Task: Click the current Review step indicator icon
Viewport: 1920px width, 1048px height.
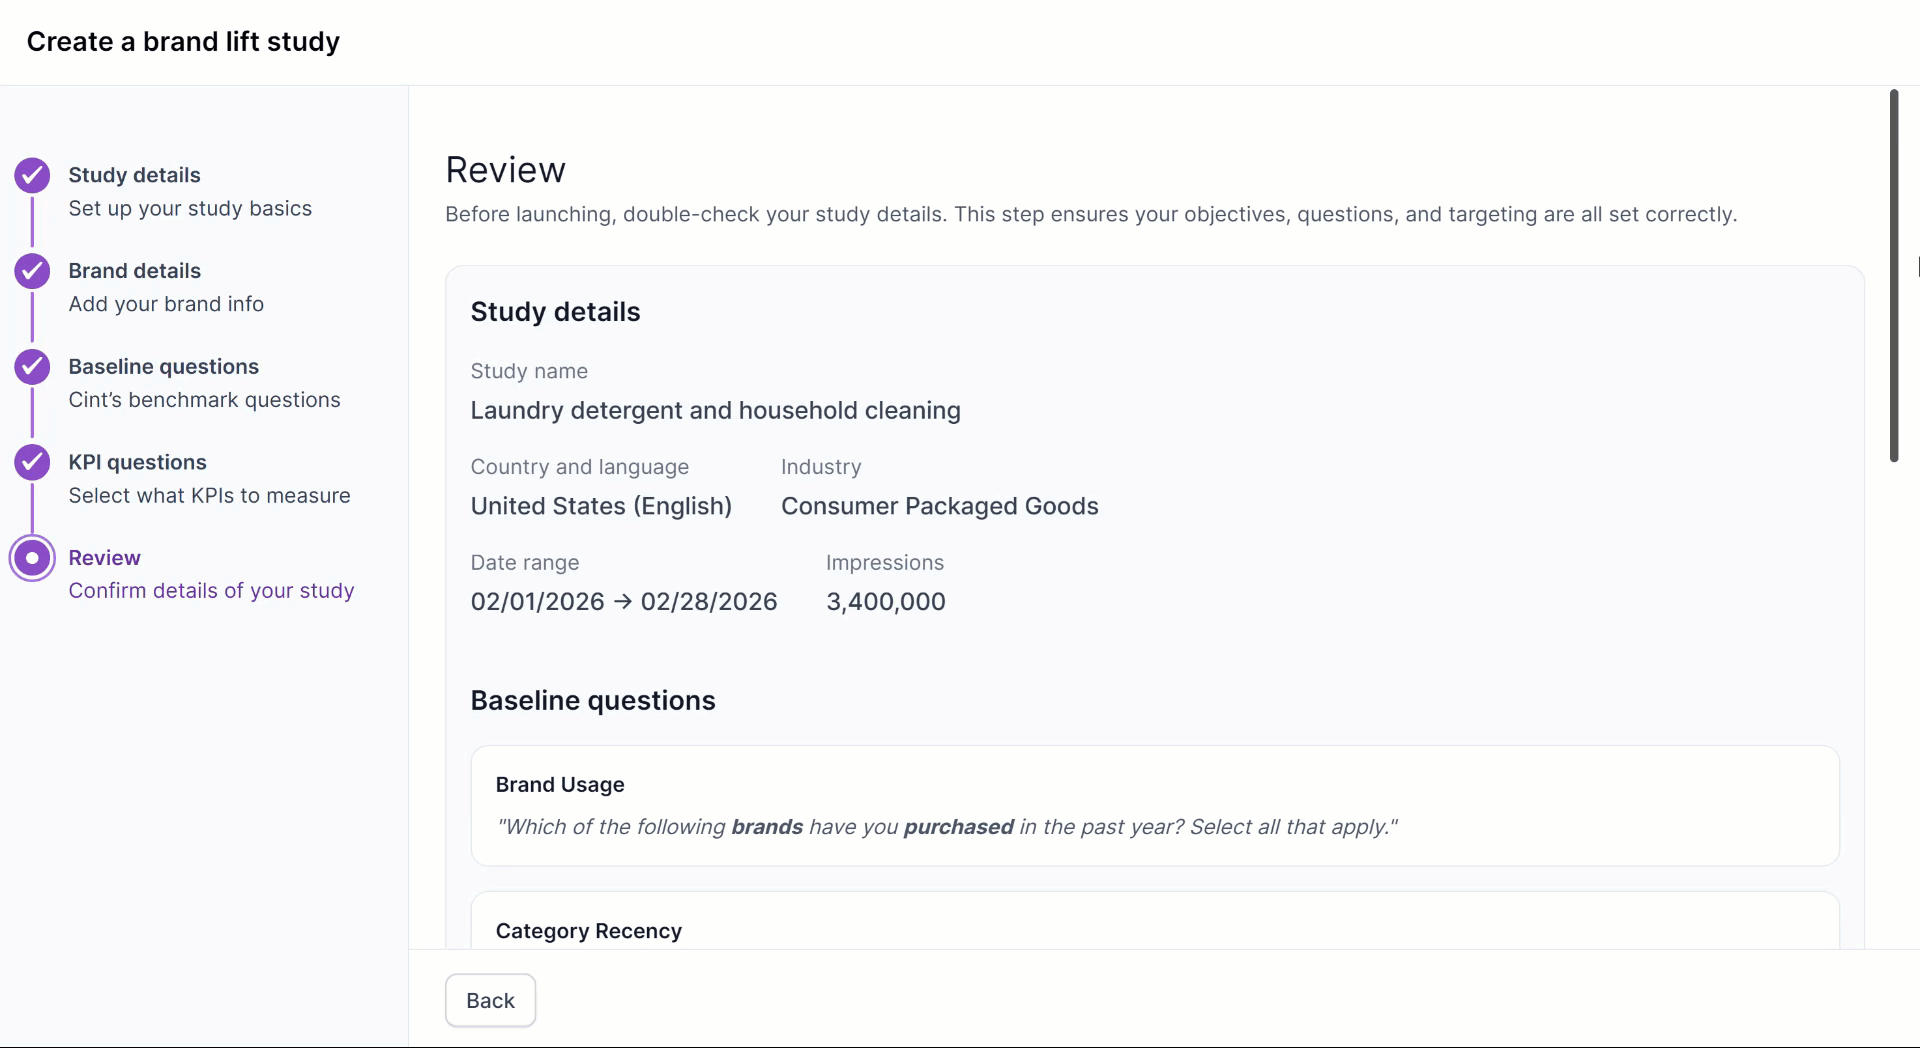Action: 32,558
